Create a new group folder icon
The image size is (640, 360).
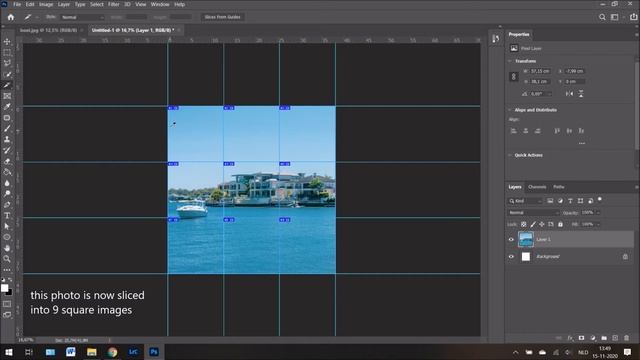tap(604, 338)
